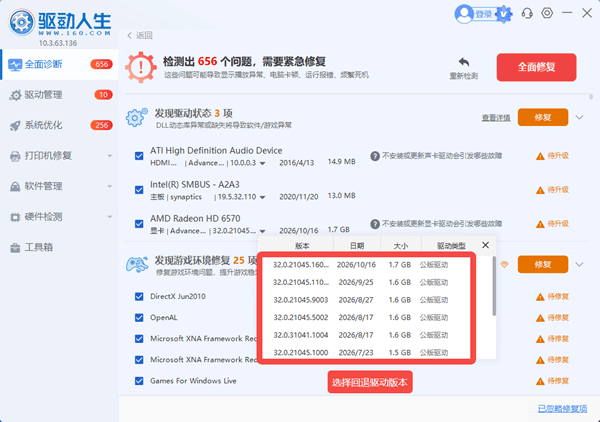Click warning icon for AMD Radeon 待升级

pyautogui.click(x=540, y=224)
